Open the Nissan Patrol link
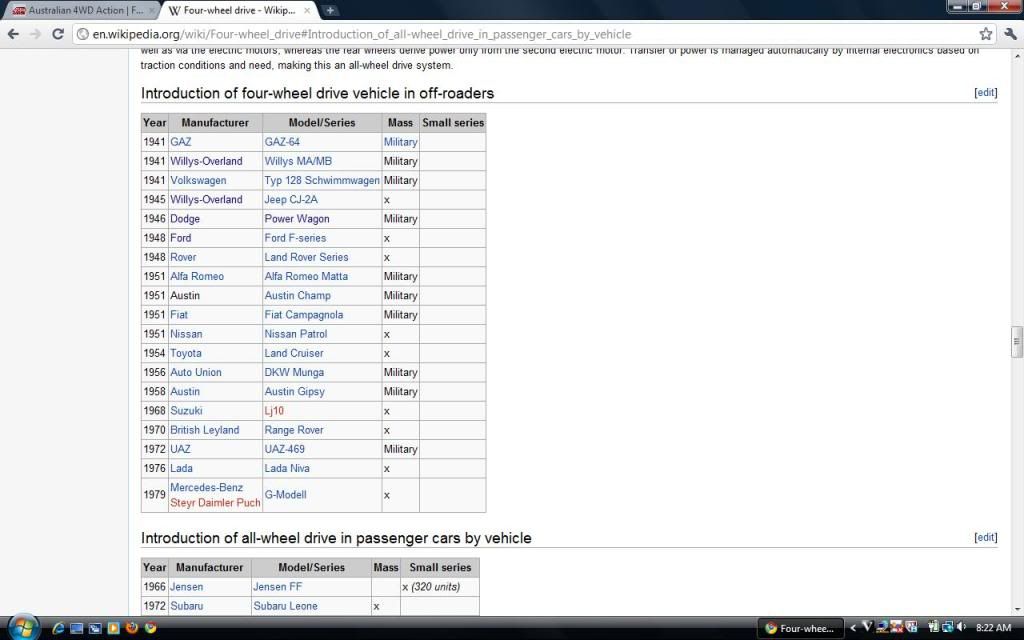Screen dimensions: 1024x640 pos(295,334)
